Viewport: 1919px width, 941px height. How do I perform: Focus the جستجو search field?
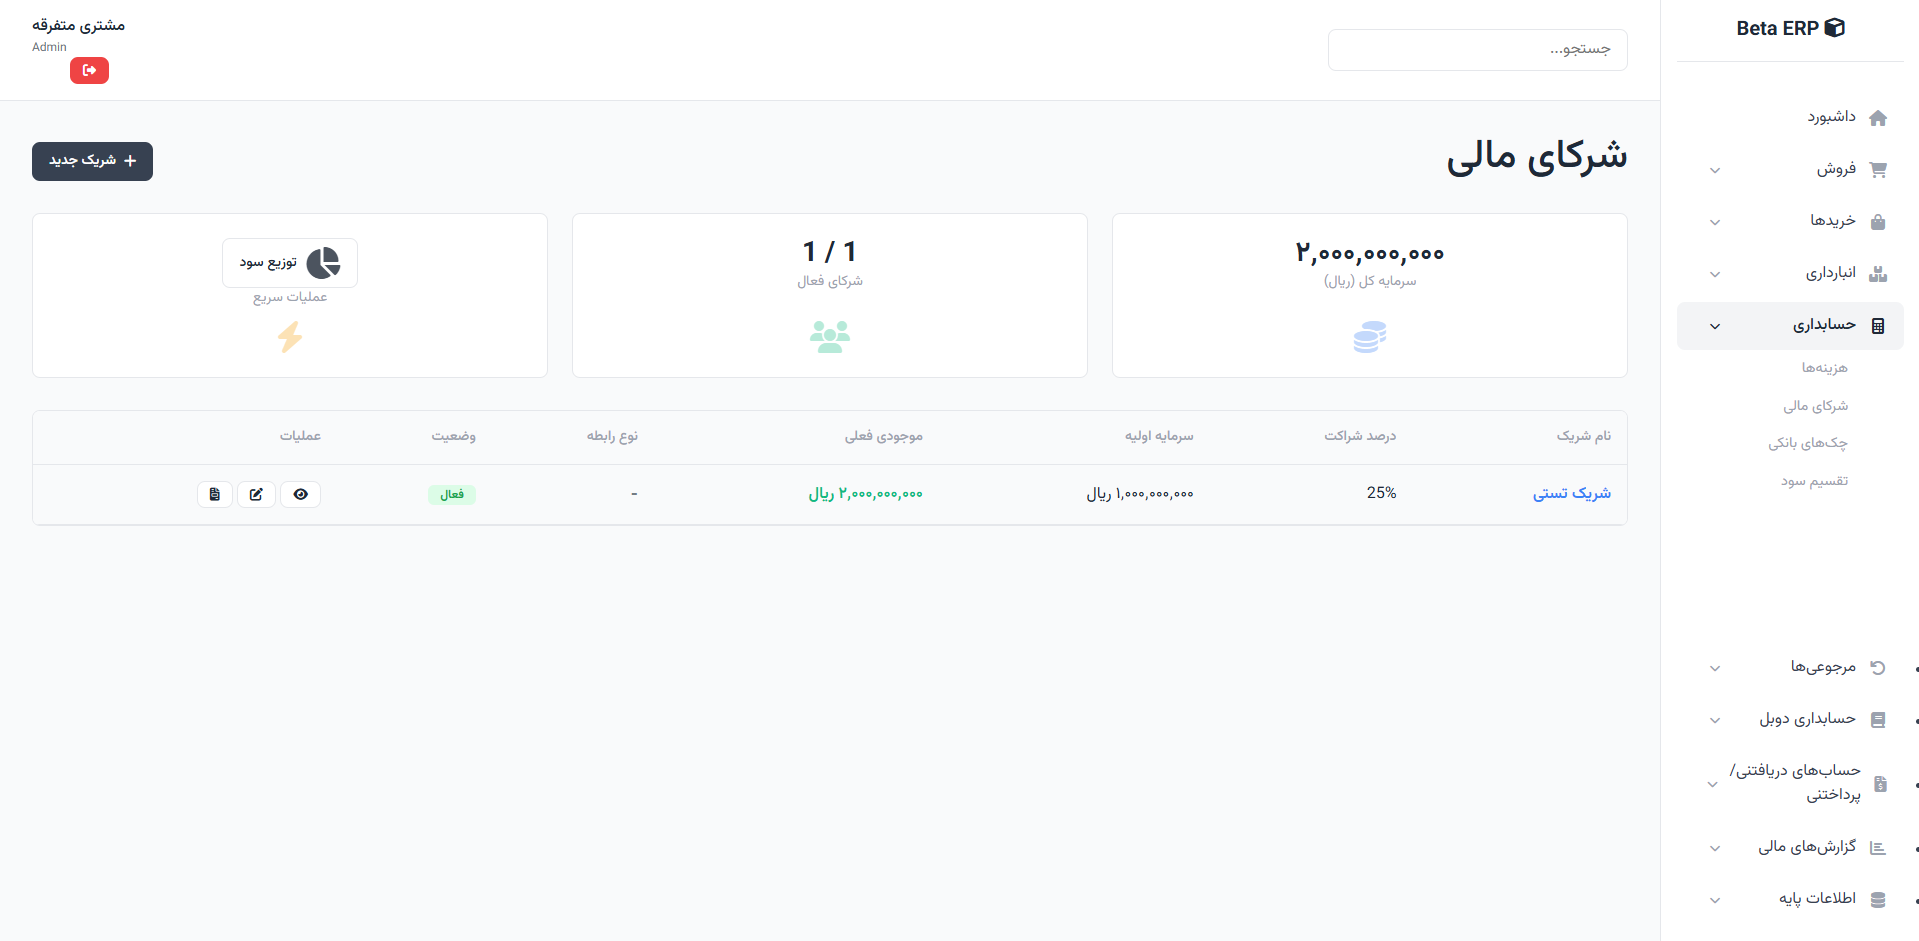click(x=1477, y=50)
